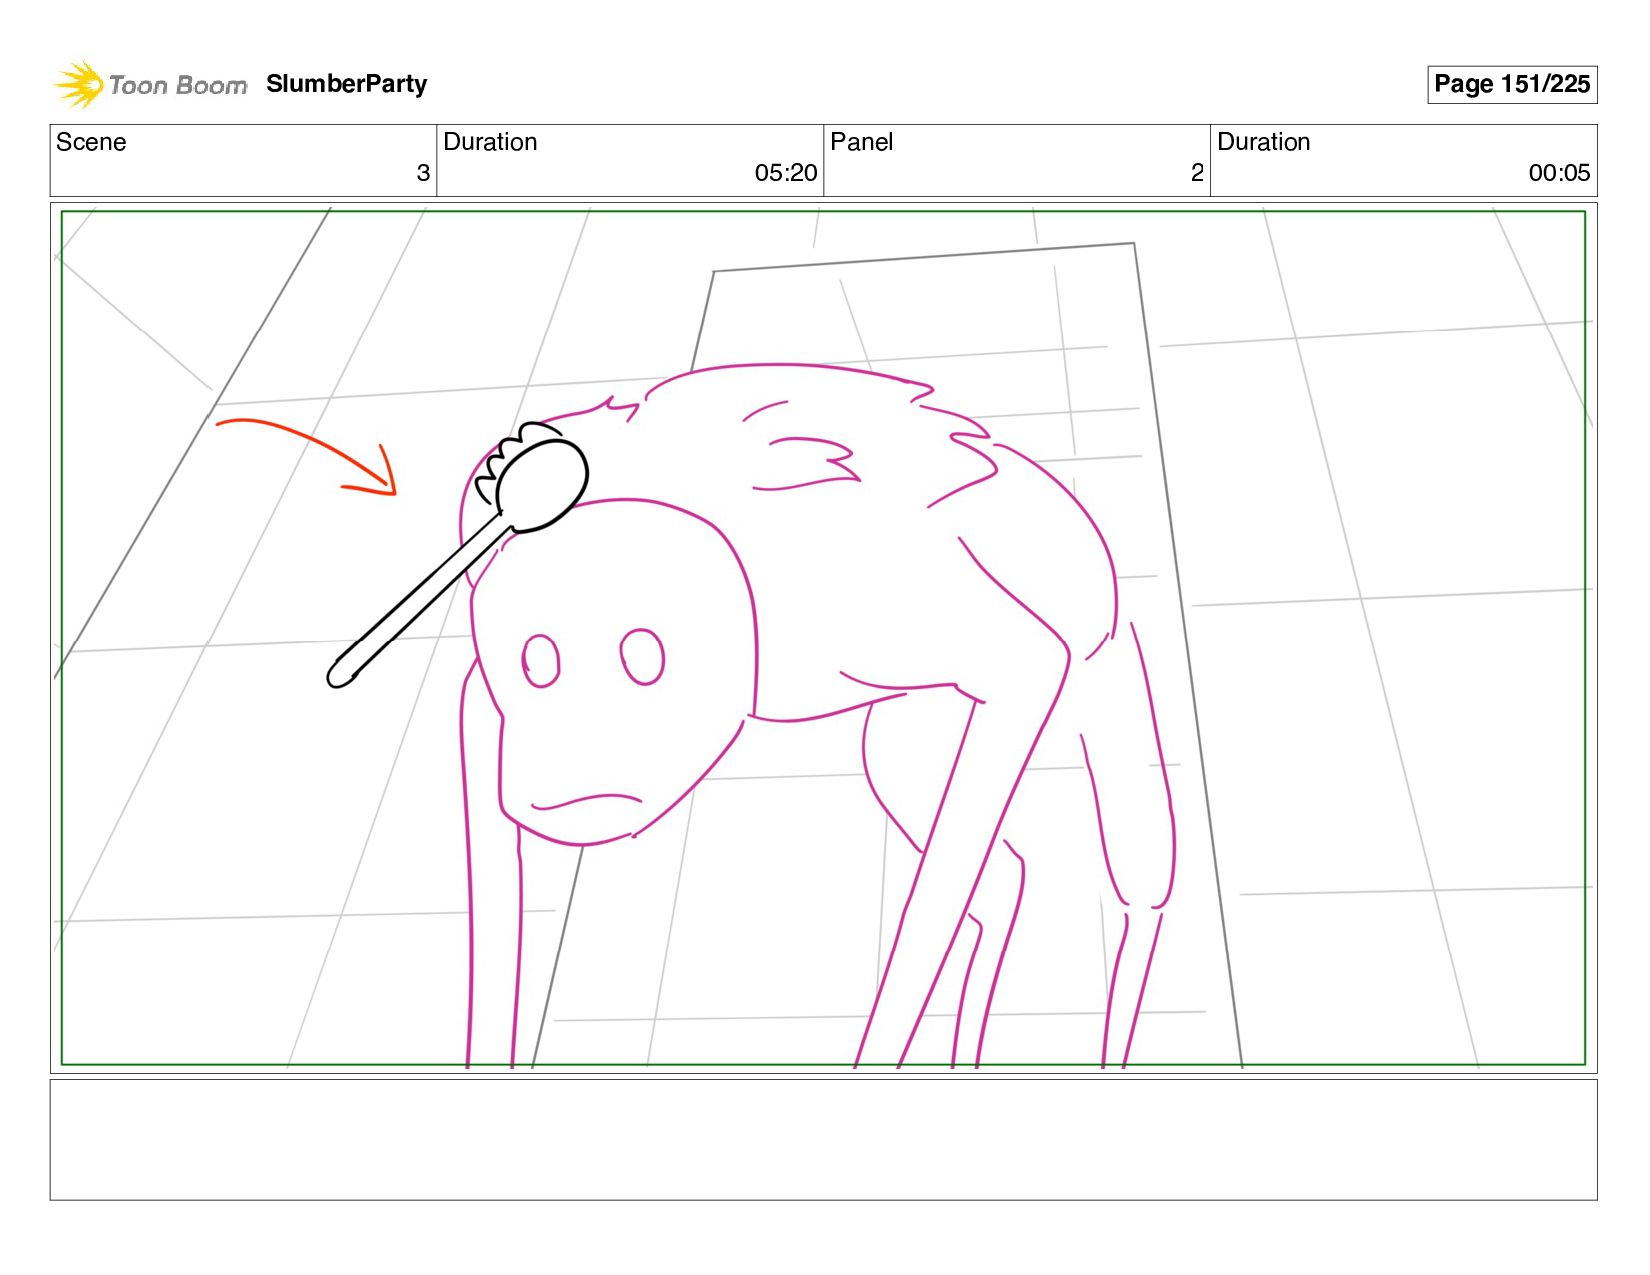This screenshot has height=1275, width=1650.
Task: Click the Scene label
Action: click(91, 142)
